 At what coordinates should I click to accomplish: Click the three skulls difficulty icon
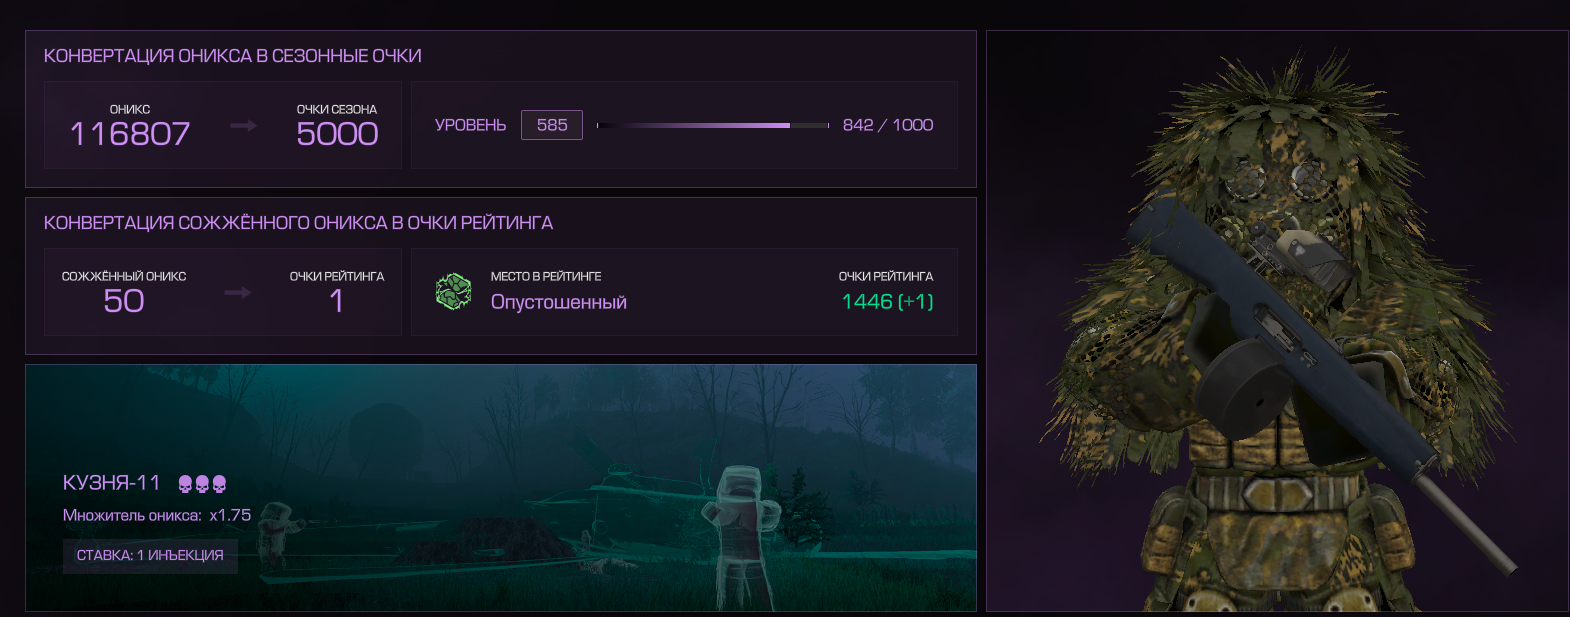(202, 484)
